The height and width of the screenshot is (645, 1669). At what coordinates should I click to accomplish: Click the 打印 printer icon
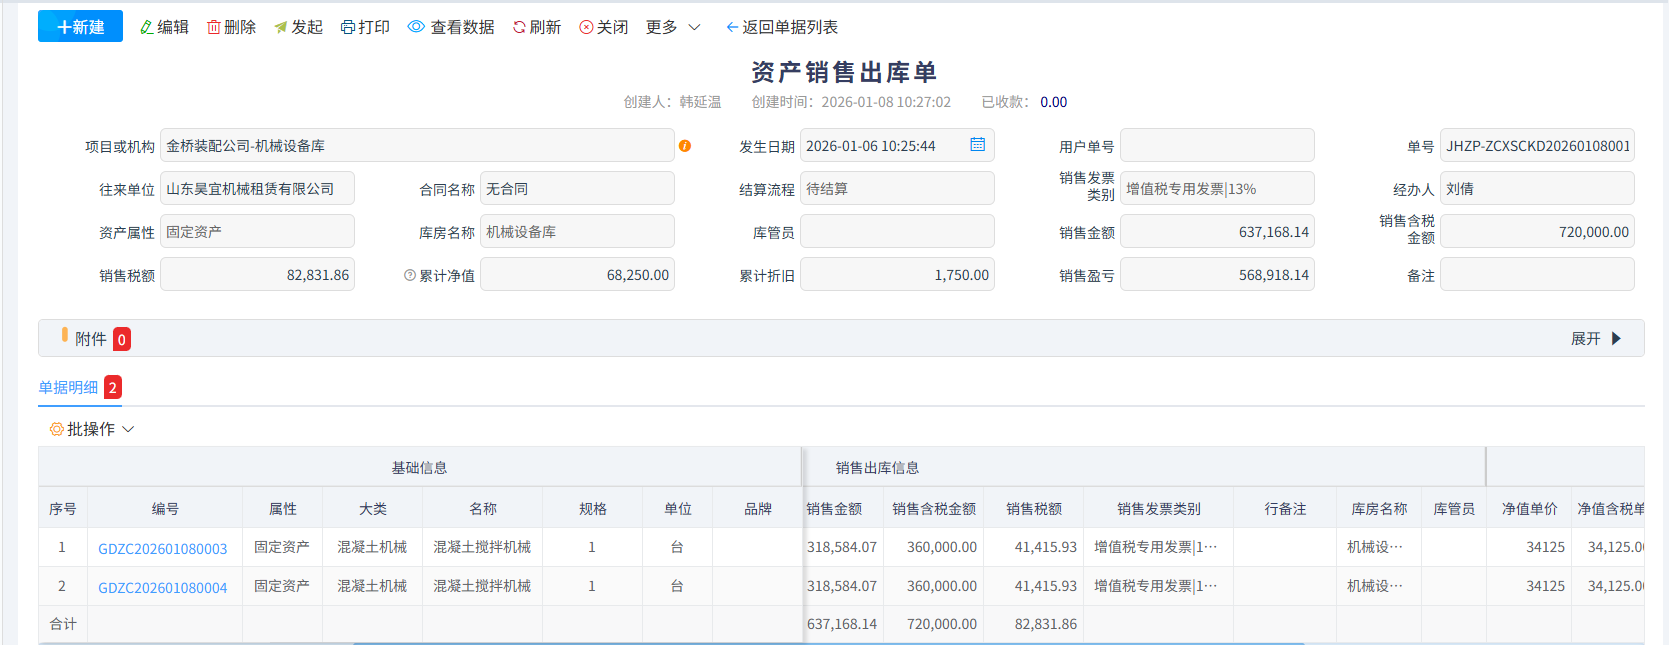[348, 27]
